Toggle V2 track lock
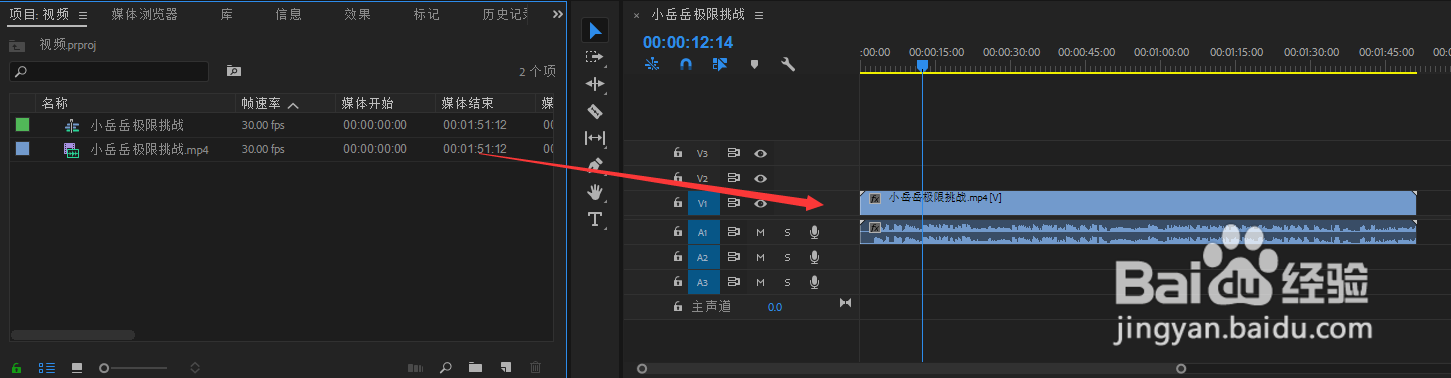1451x378 pixels. pos(677,178)
